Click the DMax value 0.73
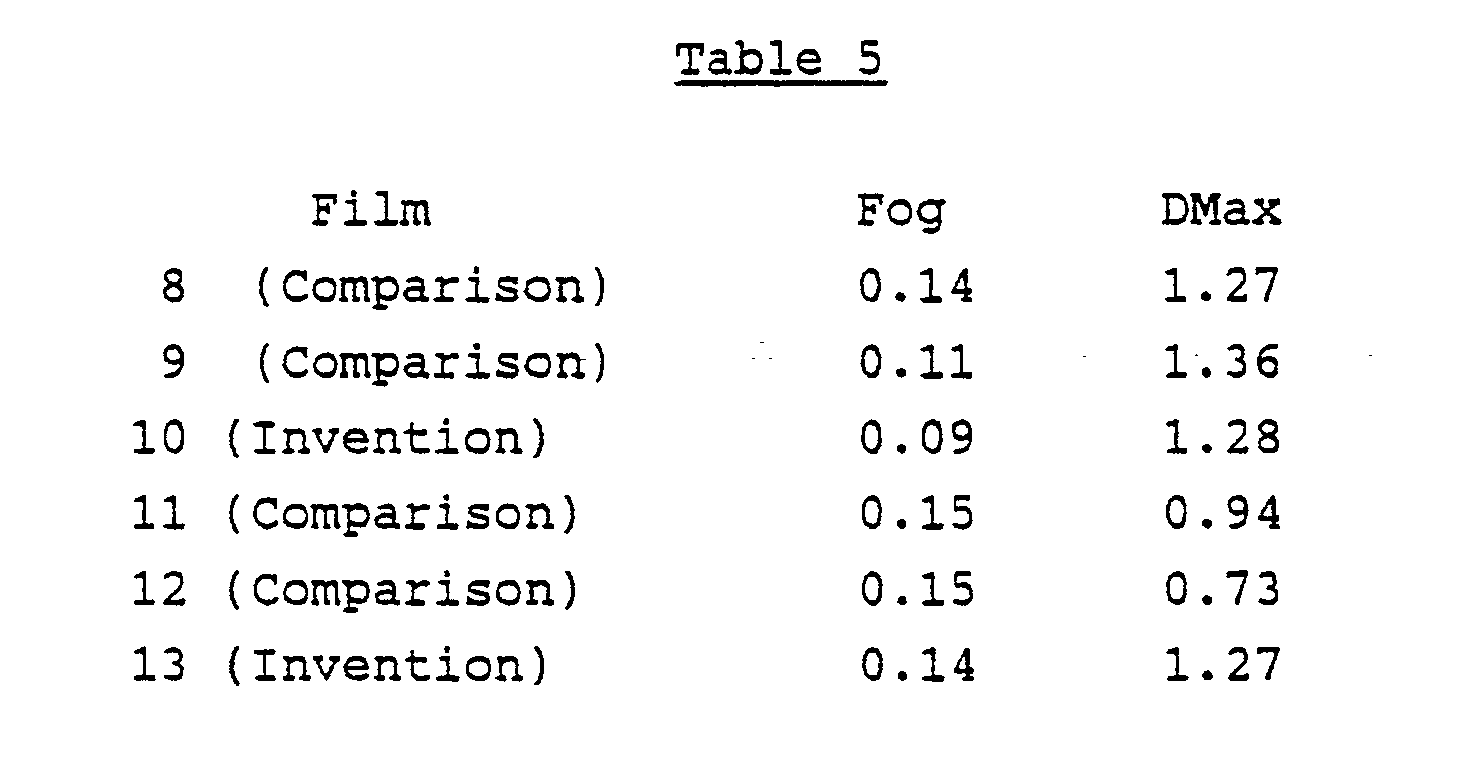Image resolution: width=1461 pixels, height=763 pixels. 1222,590
